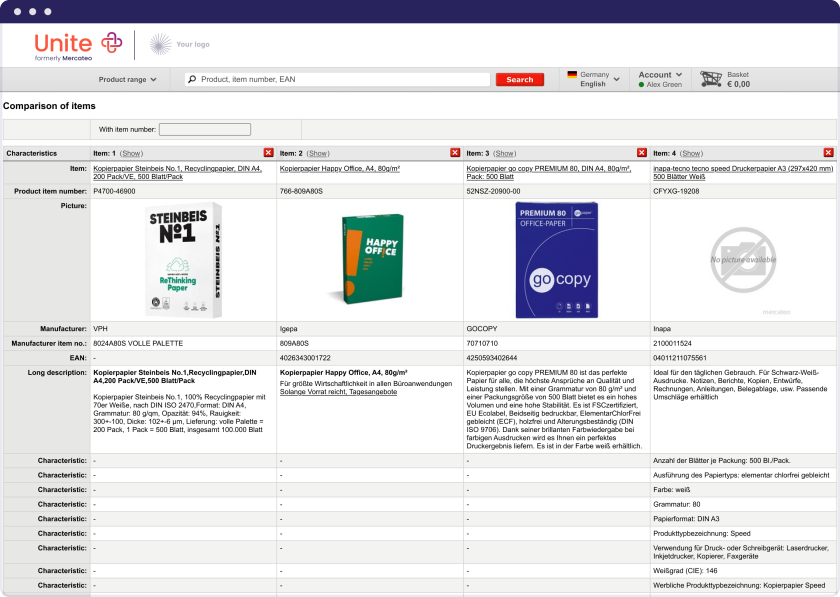Click the German flag icon

click(x=572, y=75)
